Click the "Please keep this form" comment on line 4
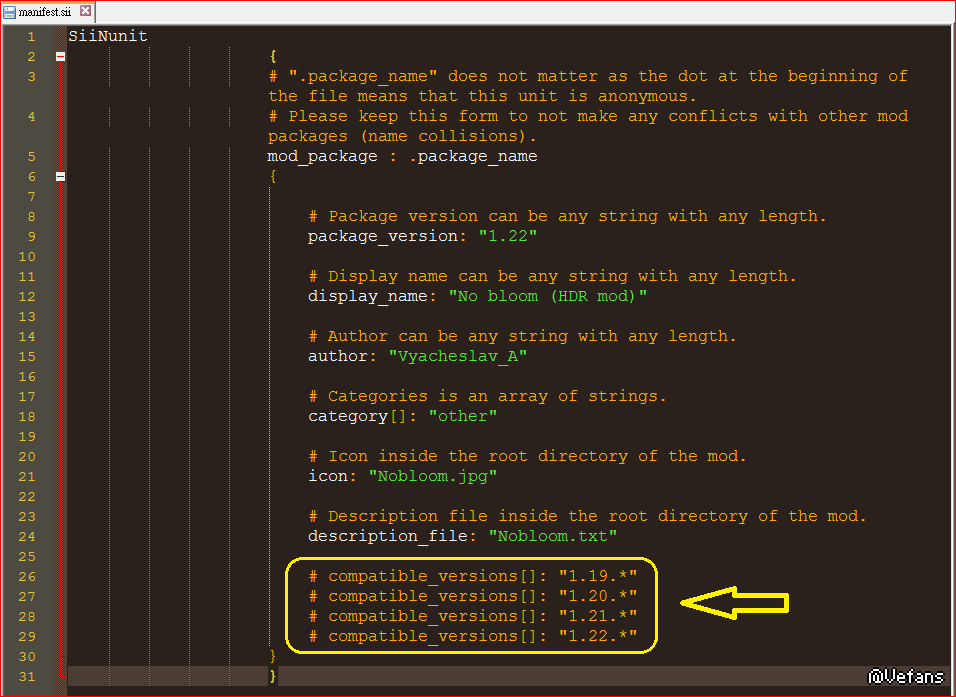Screen dimensions: 956x697 coord(588,126)
